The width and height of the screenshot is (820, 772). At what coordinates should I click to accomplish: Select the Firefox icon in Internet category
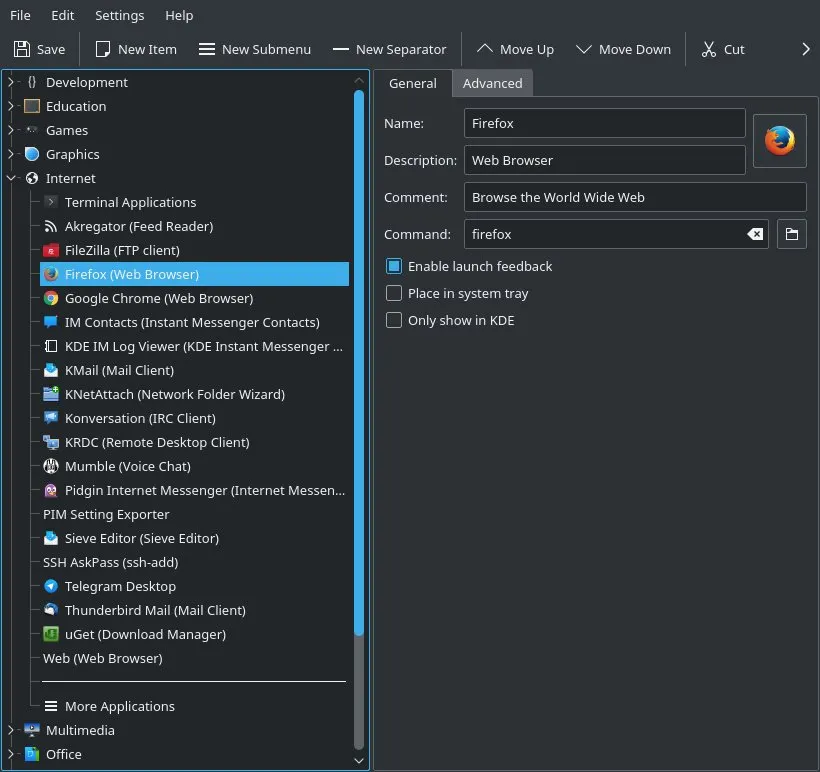pyautogui.click(x=50, y=274)
